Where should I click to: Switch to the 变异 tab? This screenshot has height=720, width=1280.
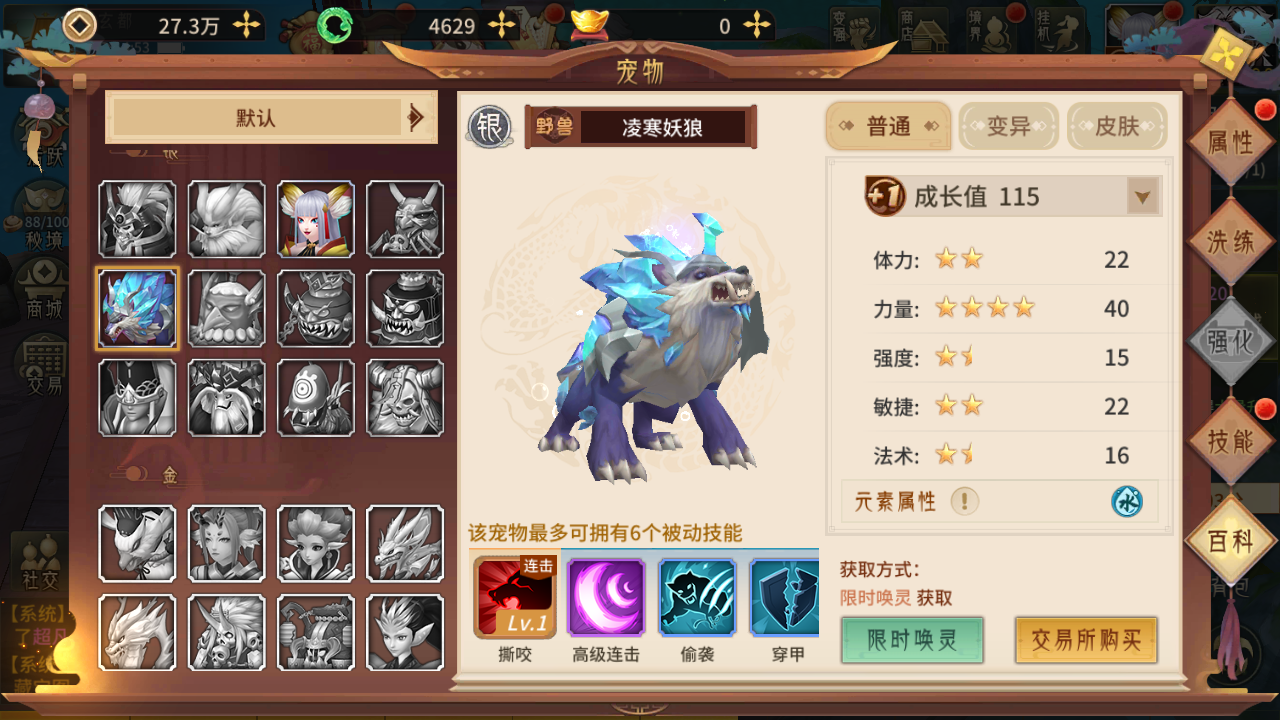click(1008, 126)
